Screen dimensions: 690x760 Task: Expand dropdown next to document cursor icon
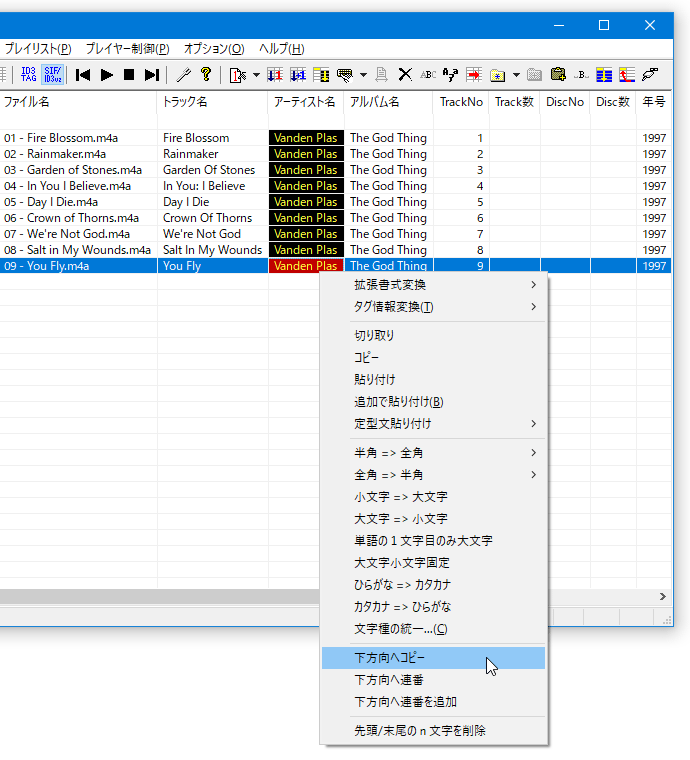click(256, 75)
